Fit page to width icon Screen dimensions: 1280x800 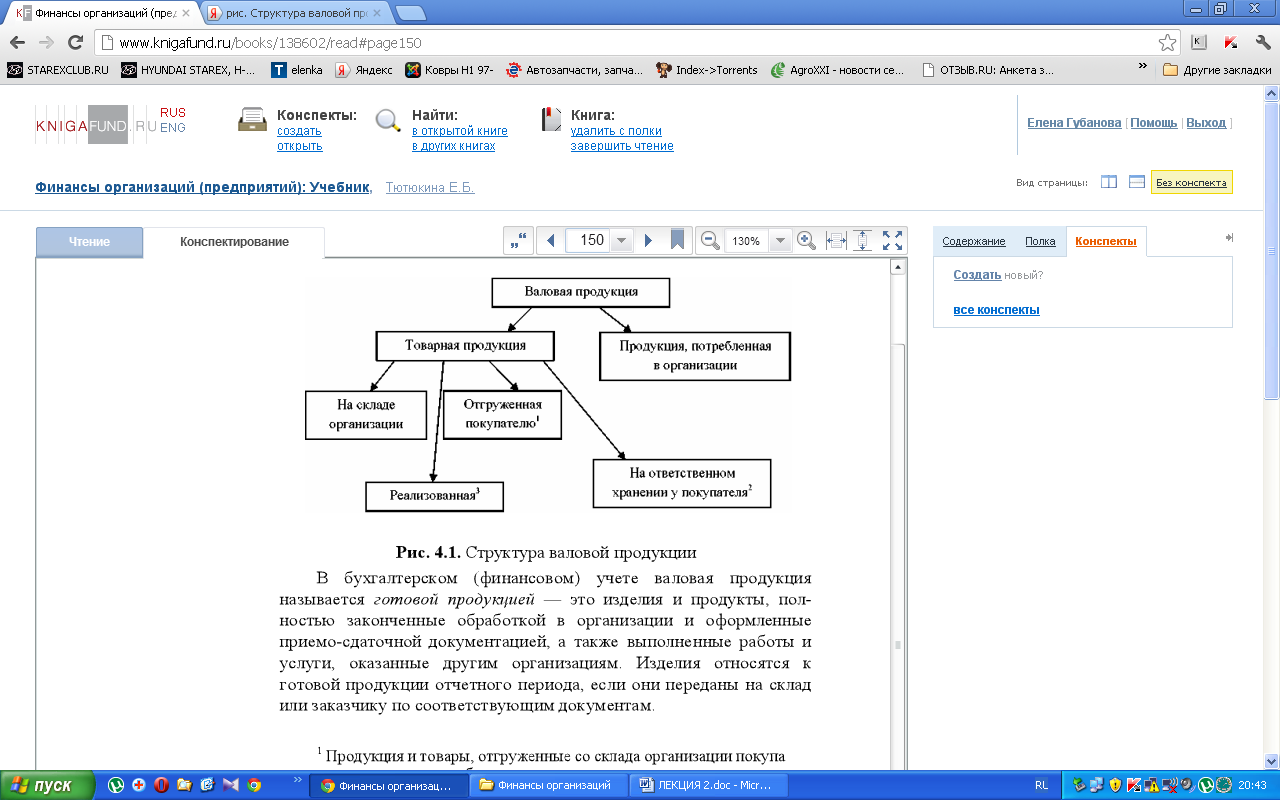coord(836,241)
